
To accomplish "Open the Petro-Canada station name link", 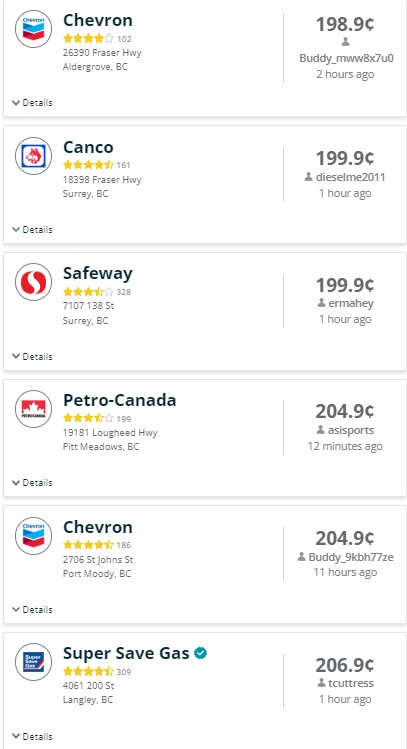I will 119,400.
